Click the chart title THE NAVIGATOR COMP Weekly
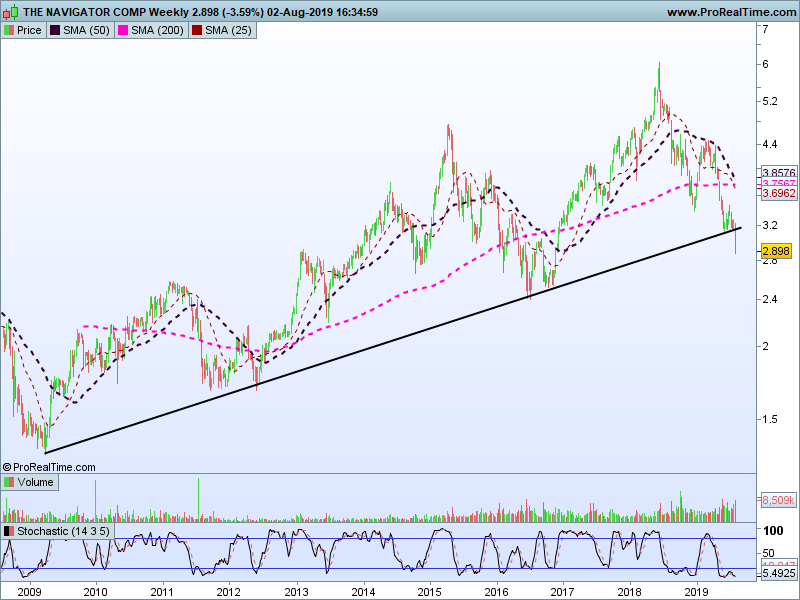This screenshot has width=800, height=600. tap(106, 12)
